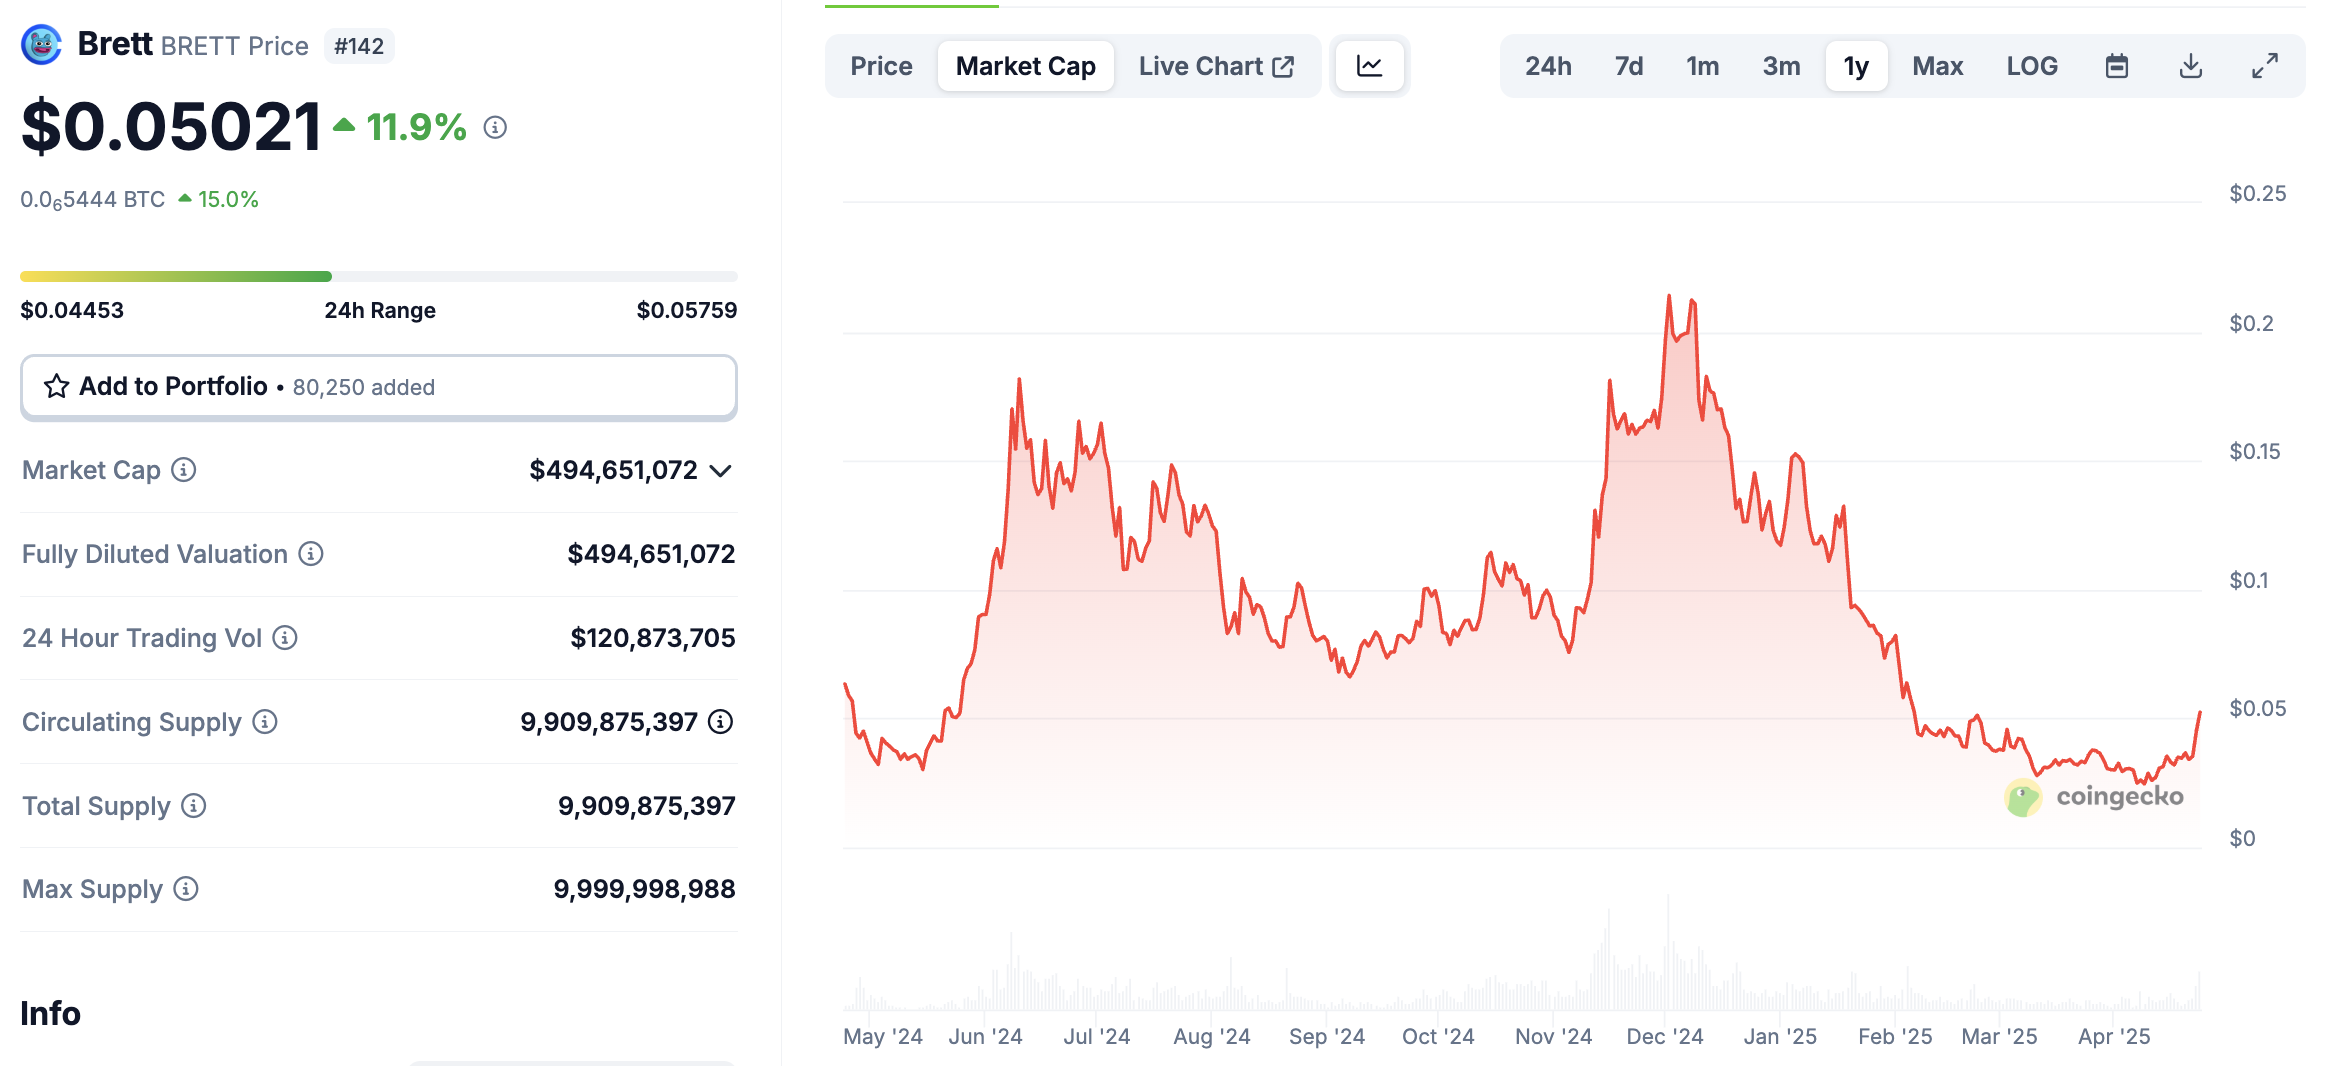Screen dimensions: 2326x1066
Task: Click the $120,873,705 trading volume value
Action: click(653, 638)
